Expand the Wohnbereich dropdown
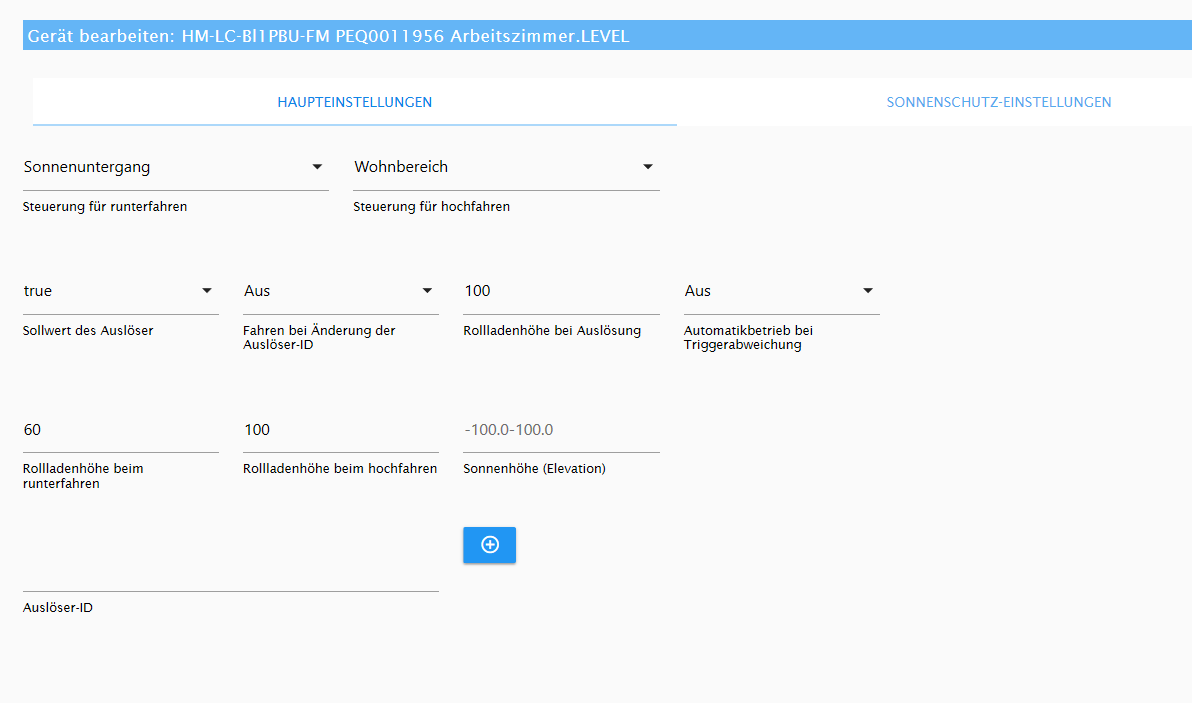This screenshot has width=1192, height=703. (506, 167)
